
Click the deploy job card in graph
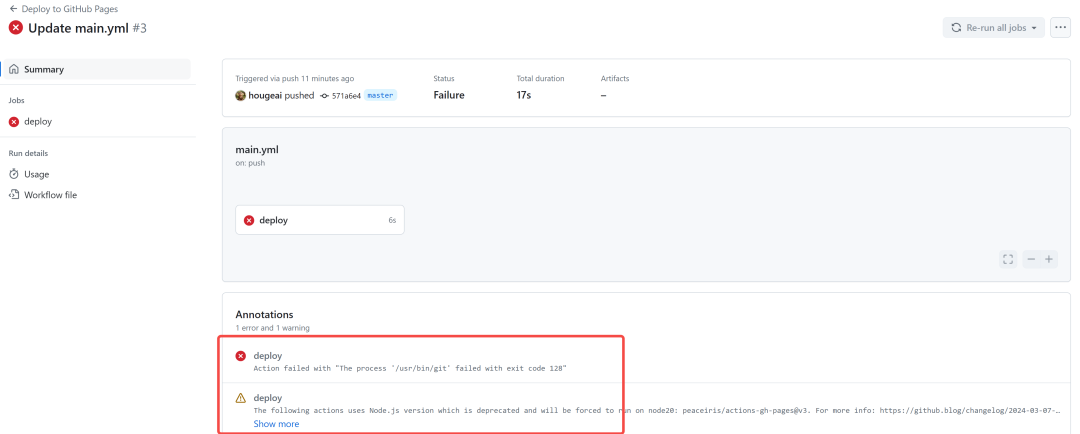tap(319, 220)
